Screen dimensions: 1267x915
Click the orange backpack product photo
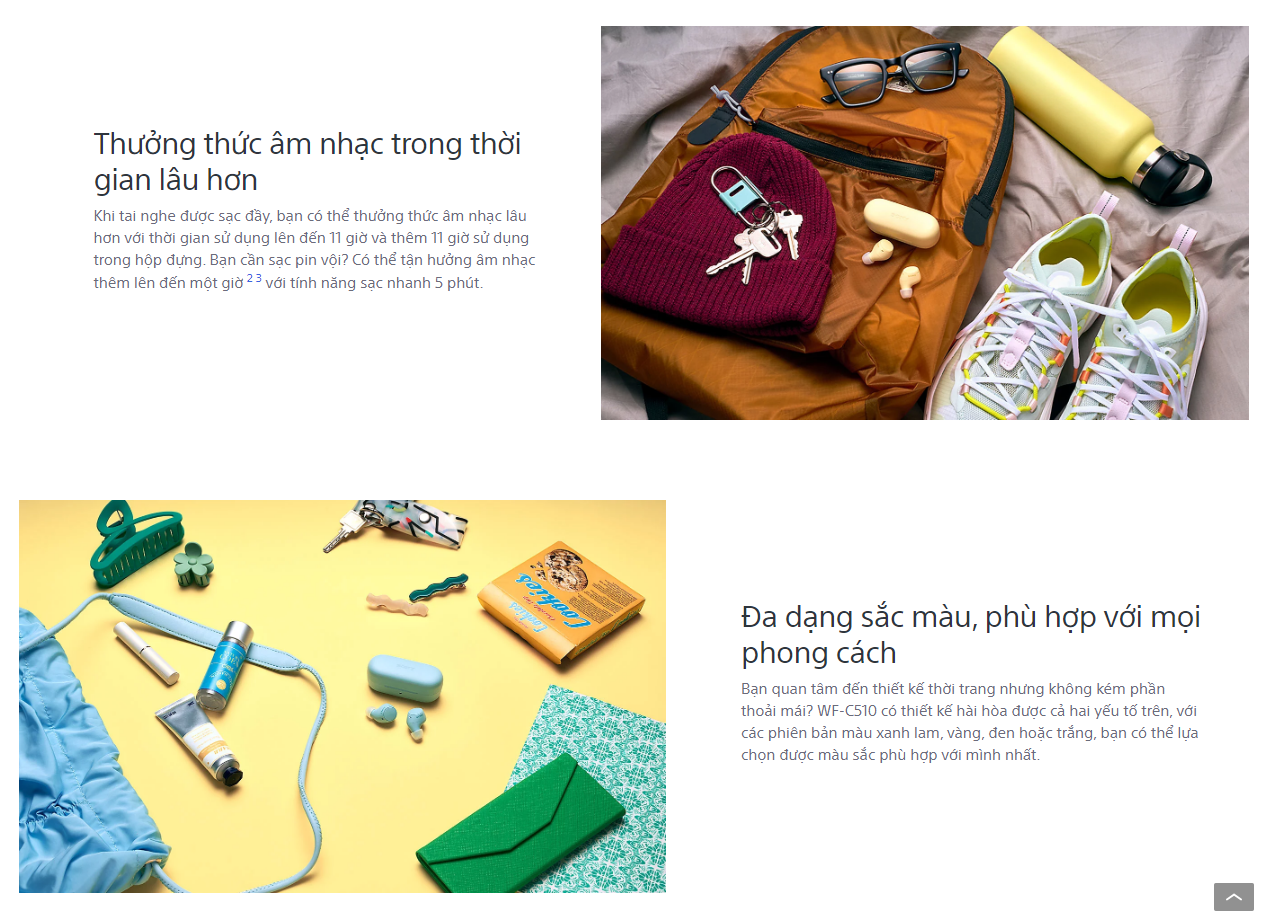(924, 223)
